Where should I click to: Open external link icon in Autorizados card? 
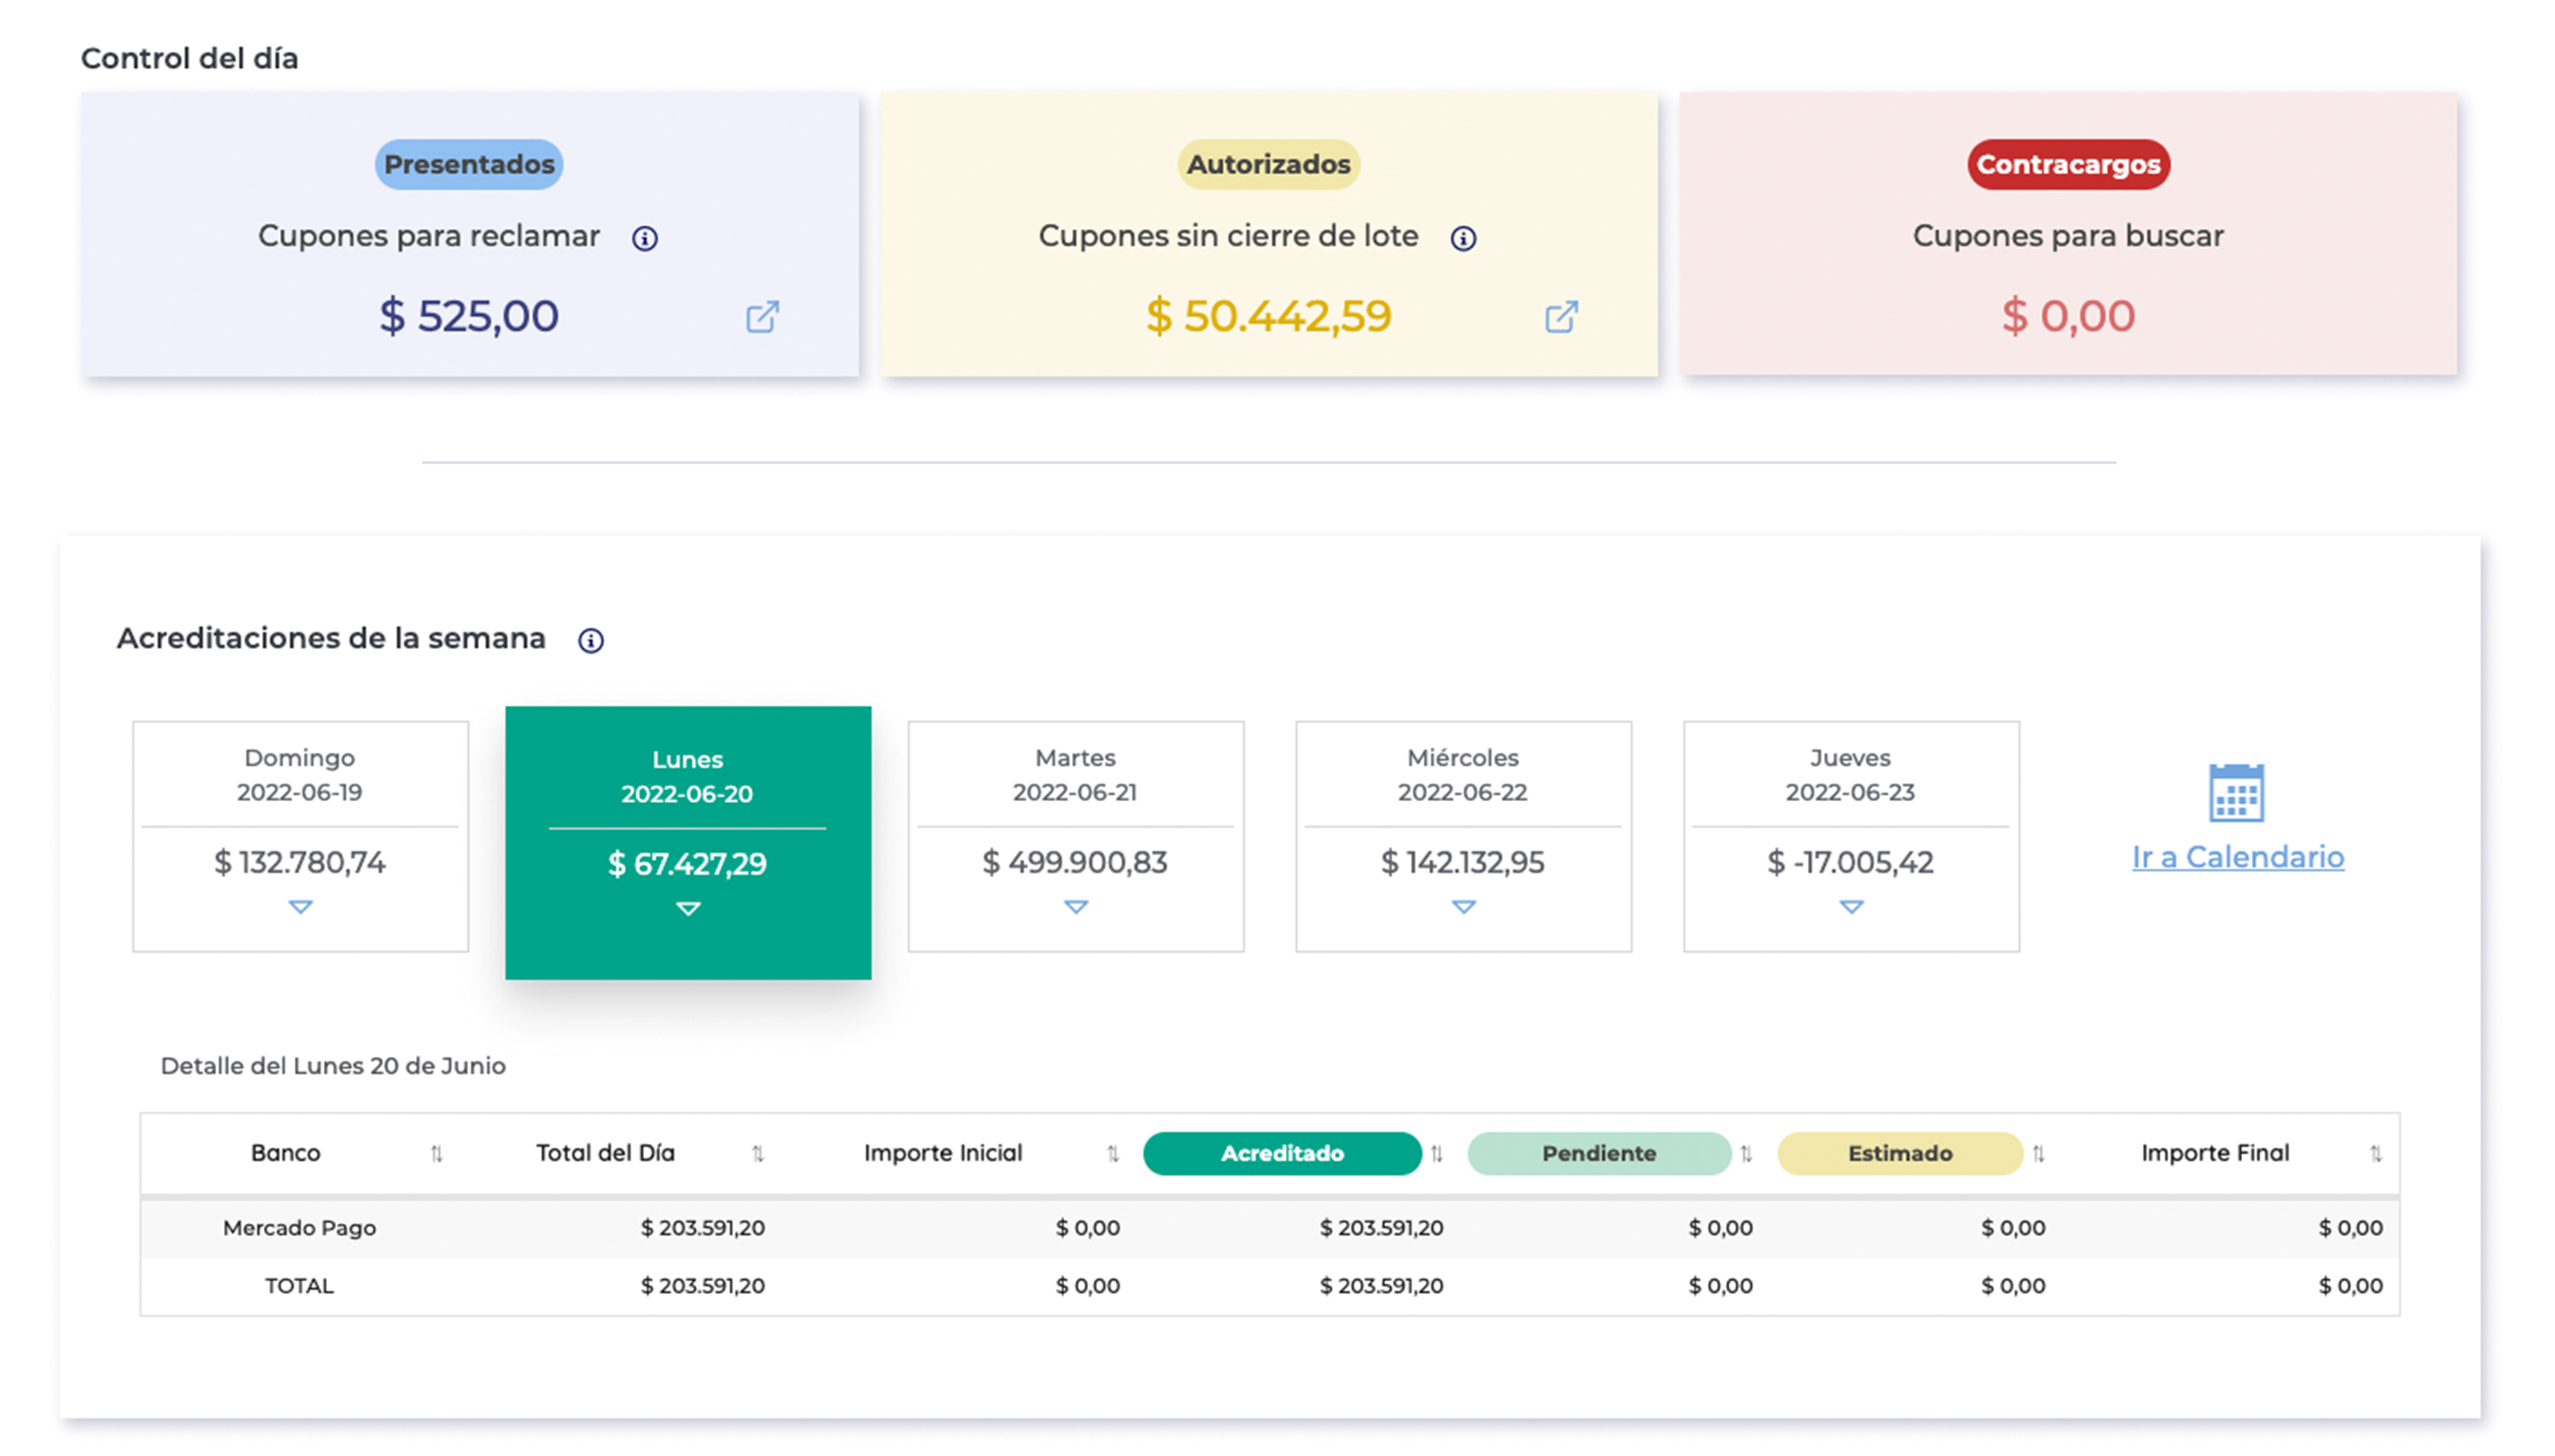1561,317
